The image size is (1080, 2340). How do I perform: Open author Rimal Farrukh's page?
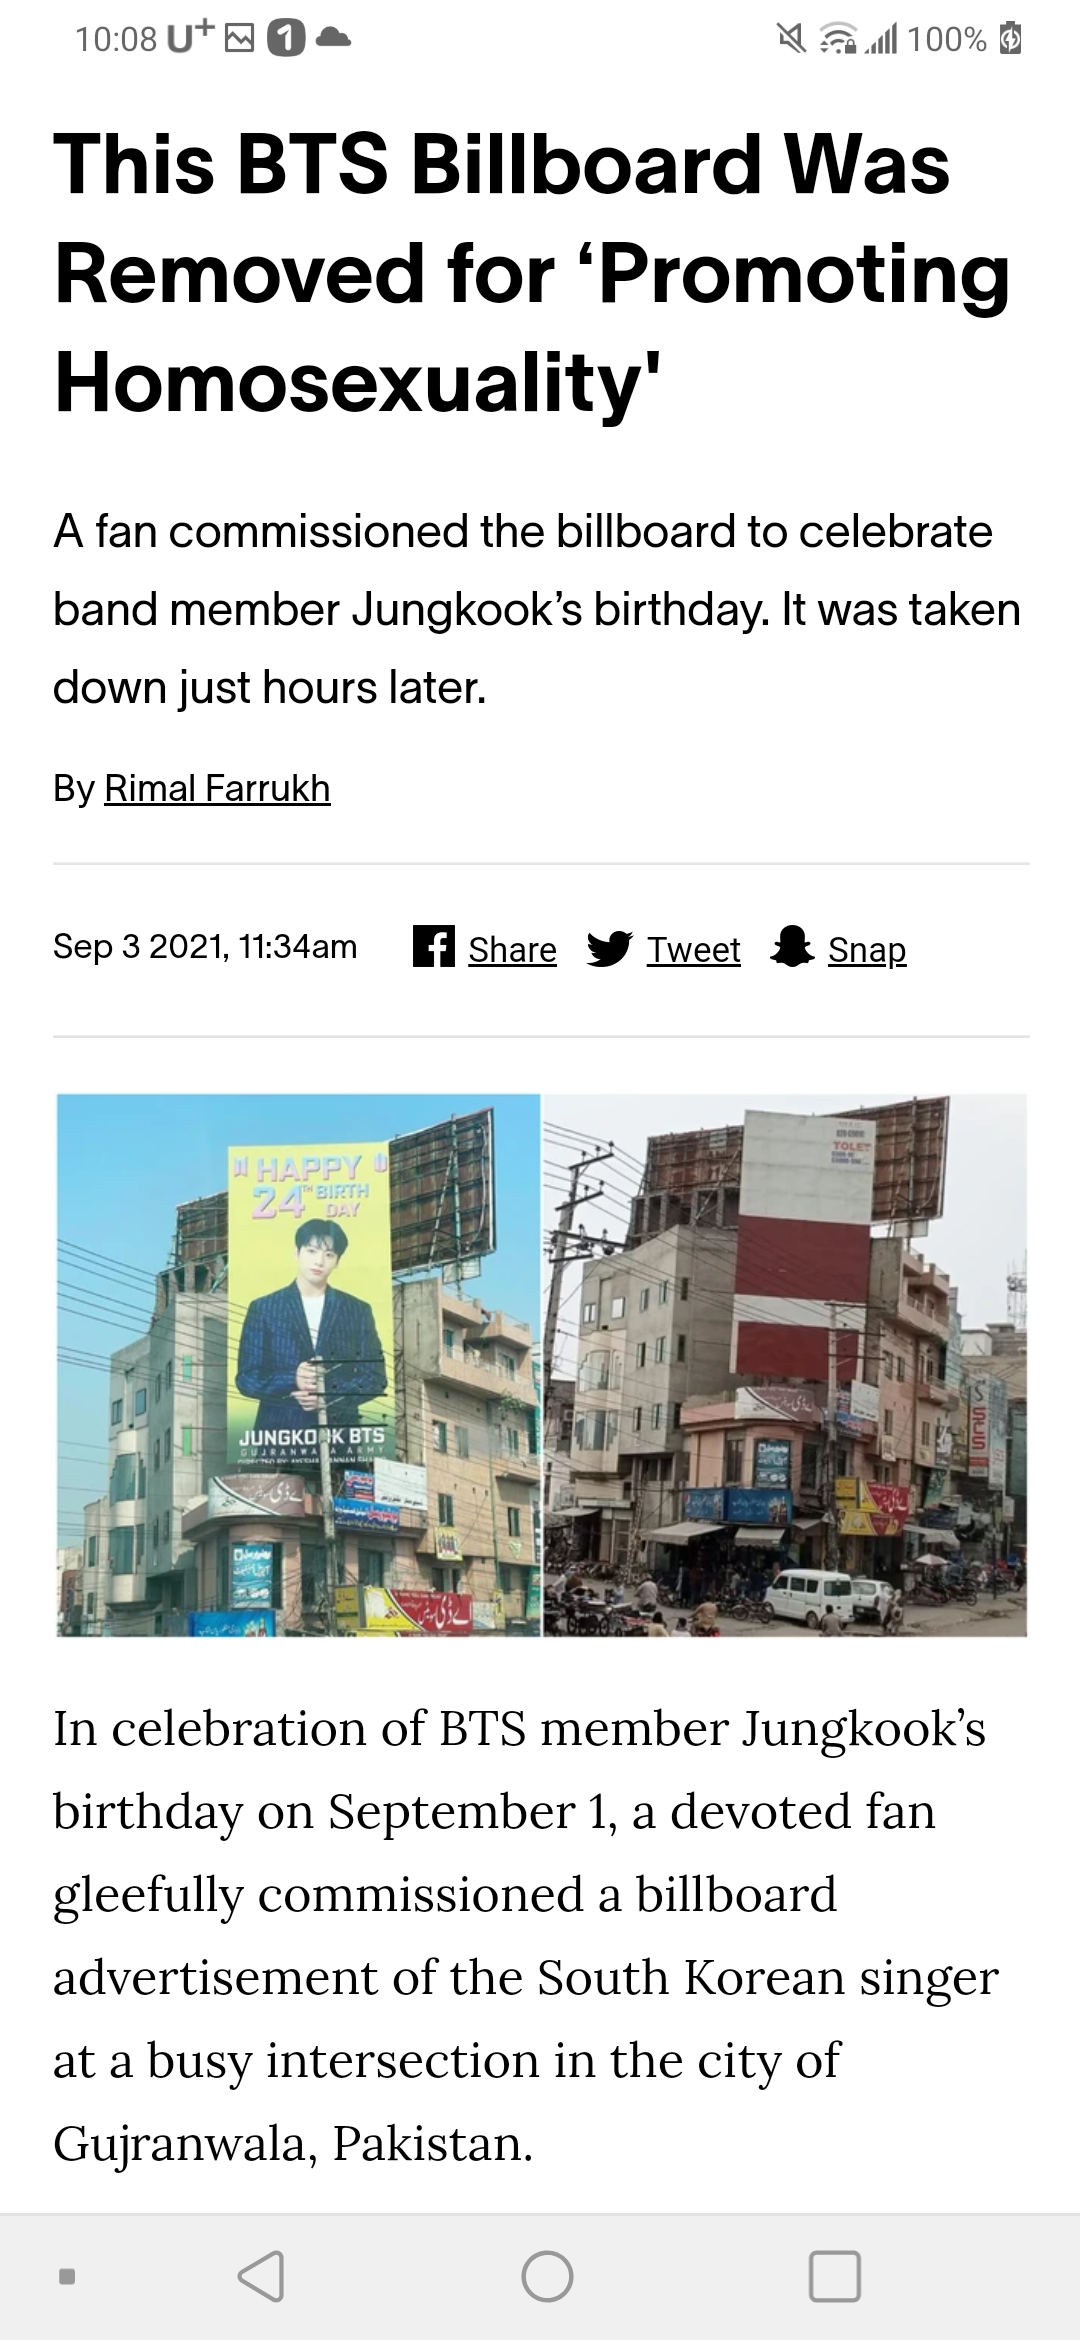217,788
